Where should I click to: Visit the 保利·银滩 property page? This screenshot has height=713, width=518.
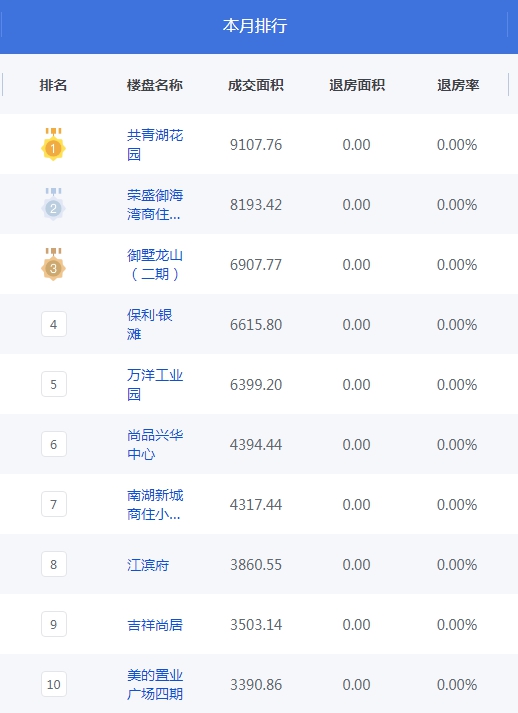point(150,324)
